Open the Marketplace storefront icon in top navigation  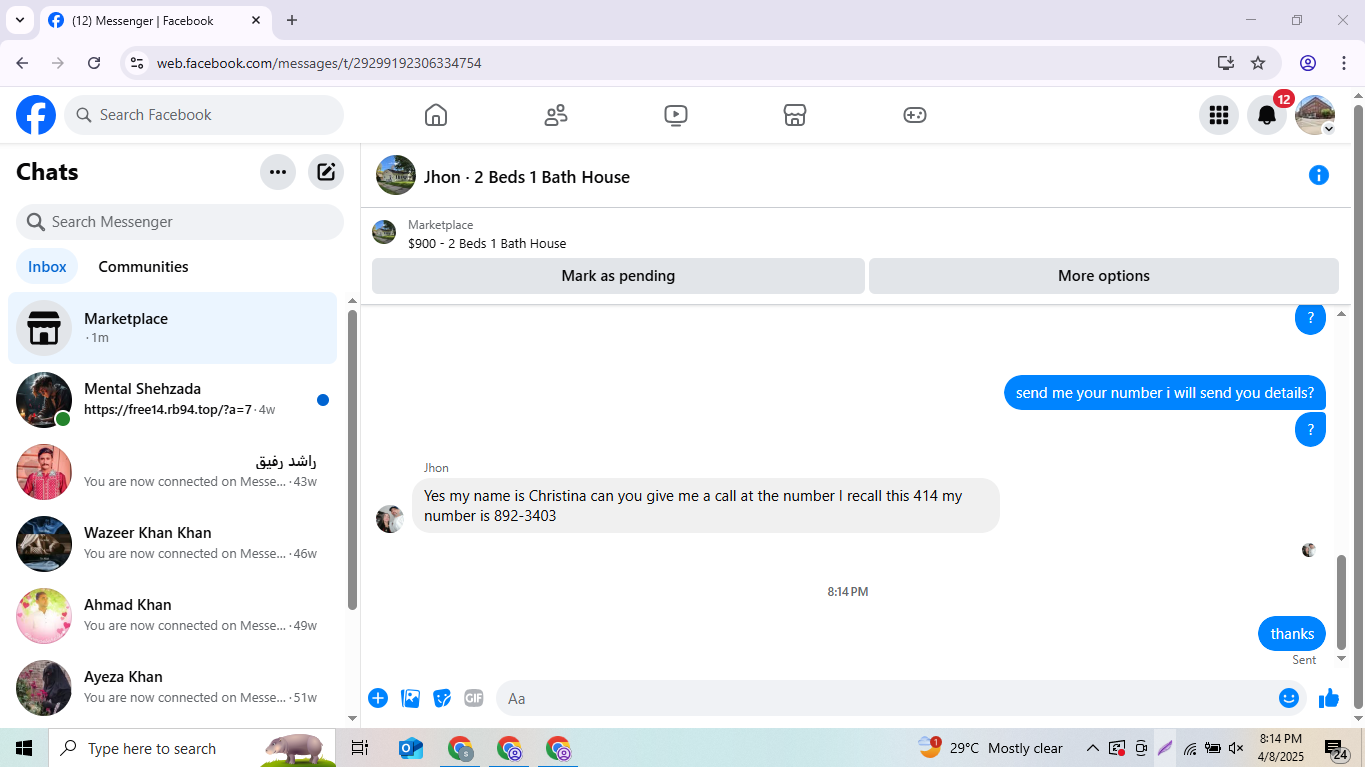tap(795, 115)
